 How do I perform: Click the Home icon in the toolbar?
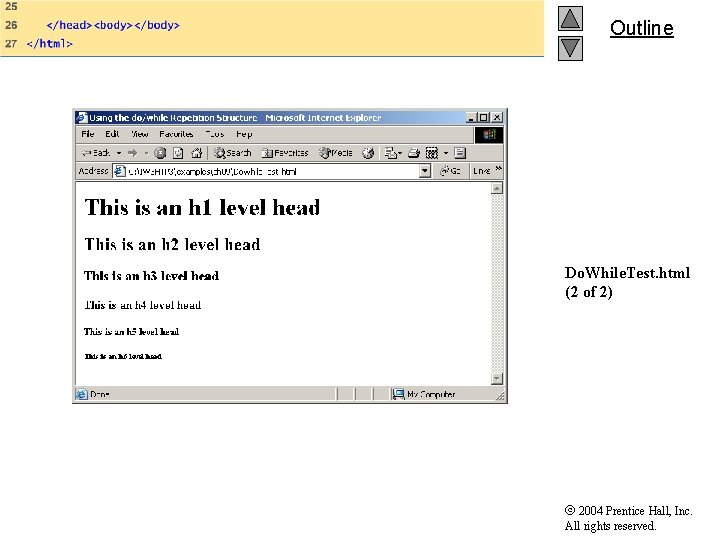coord(197,153)
